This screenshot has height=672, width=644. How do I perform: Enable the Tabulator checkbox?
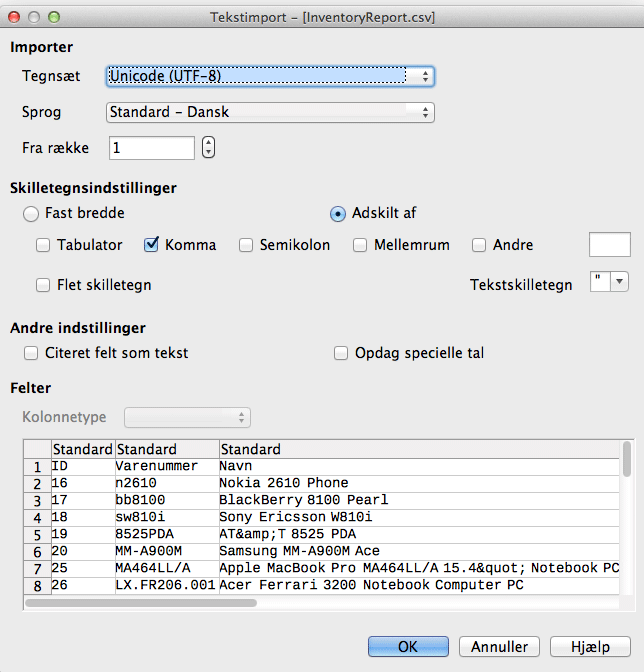tap(44, 245)
